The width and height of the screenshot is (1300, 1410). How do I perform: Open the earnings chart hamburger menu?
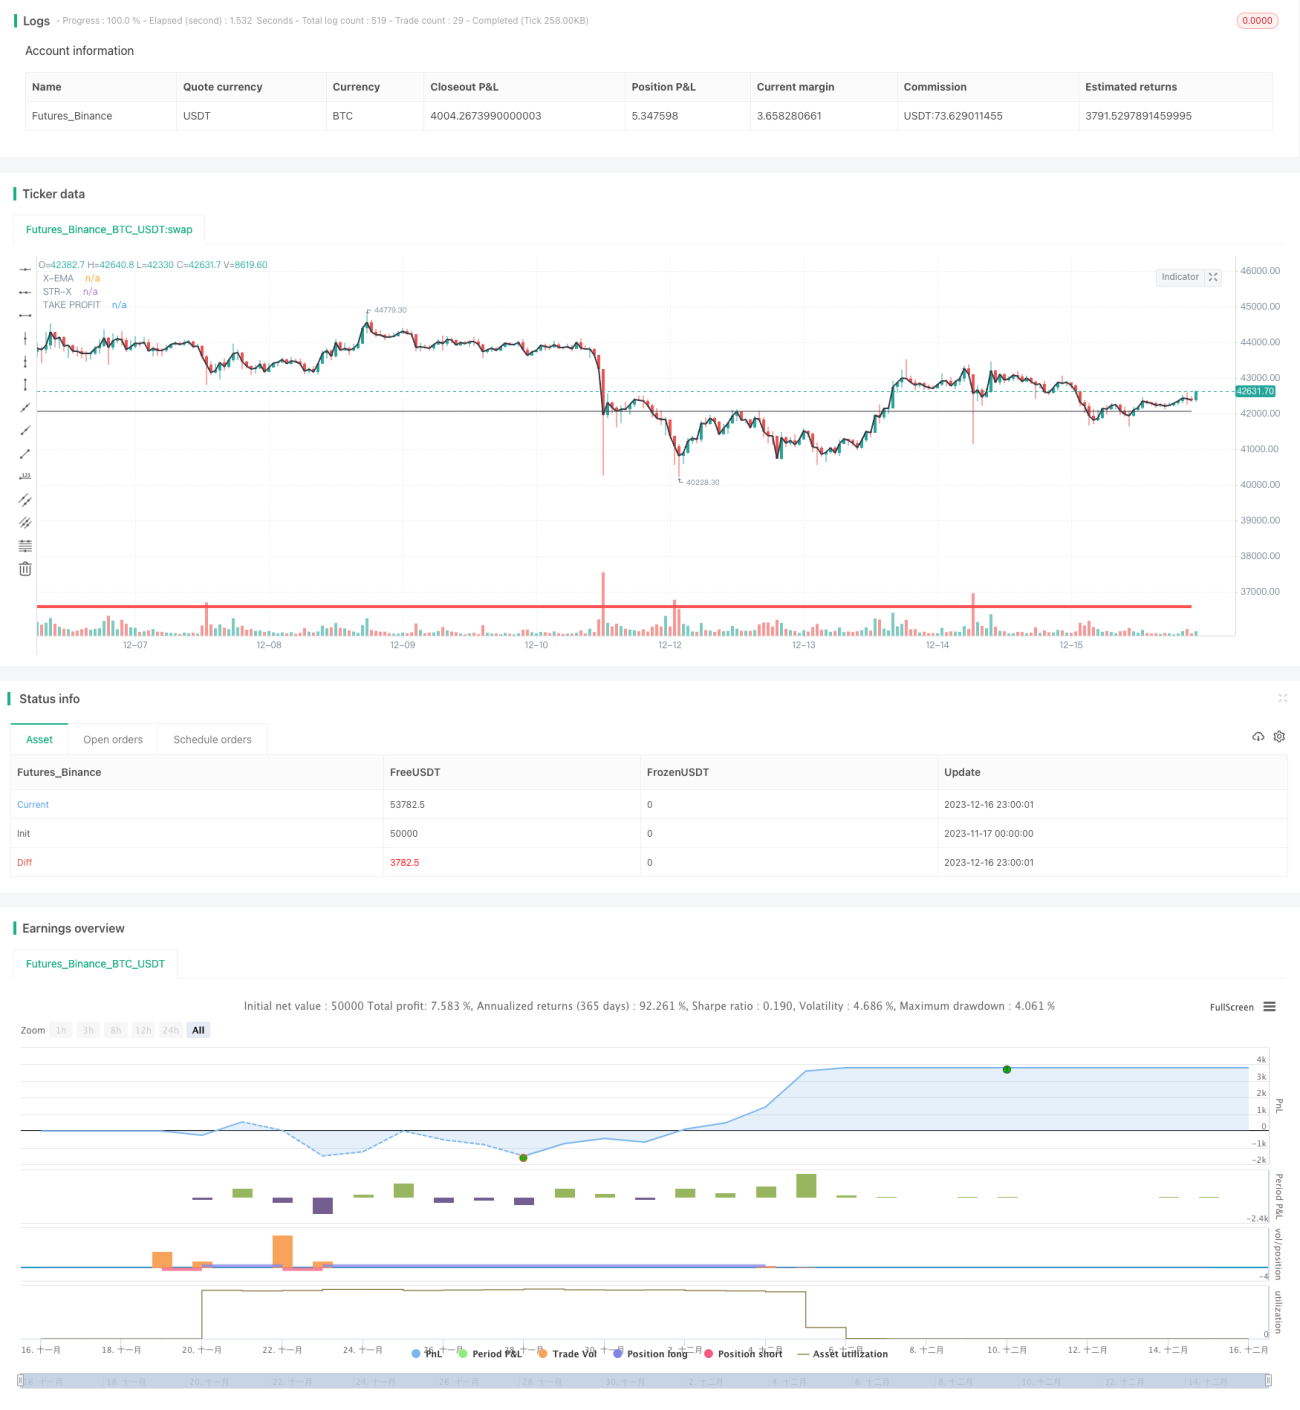pyautogui.click(x=1269, y=1007)
